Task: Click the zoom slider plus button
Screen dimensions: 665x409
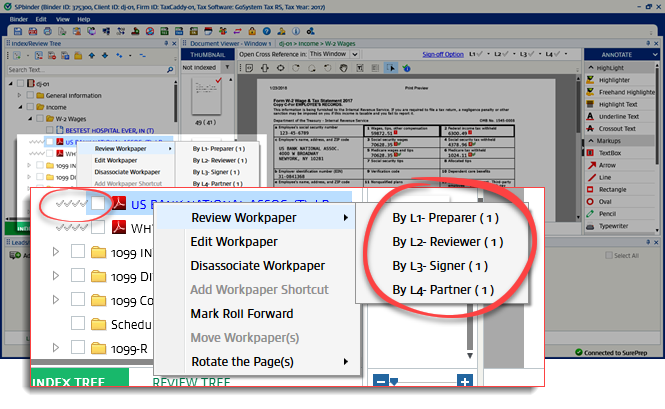Action: tap(465, 381)
